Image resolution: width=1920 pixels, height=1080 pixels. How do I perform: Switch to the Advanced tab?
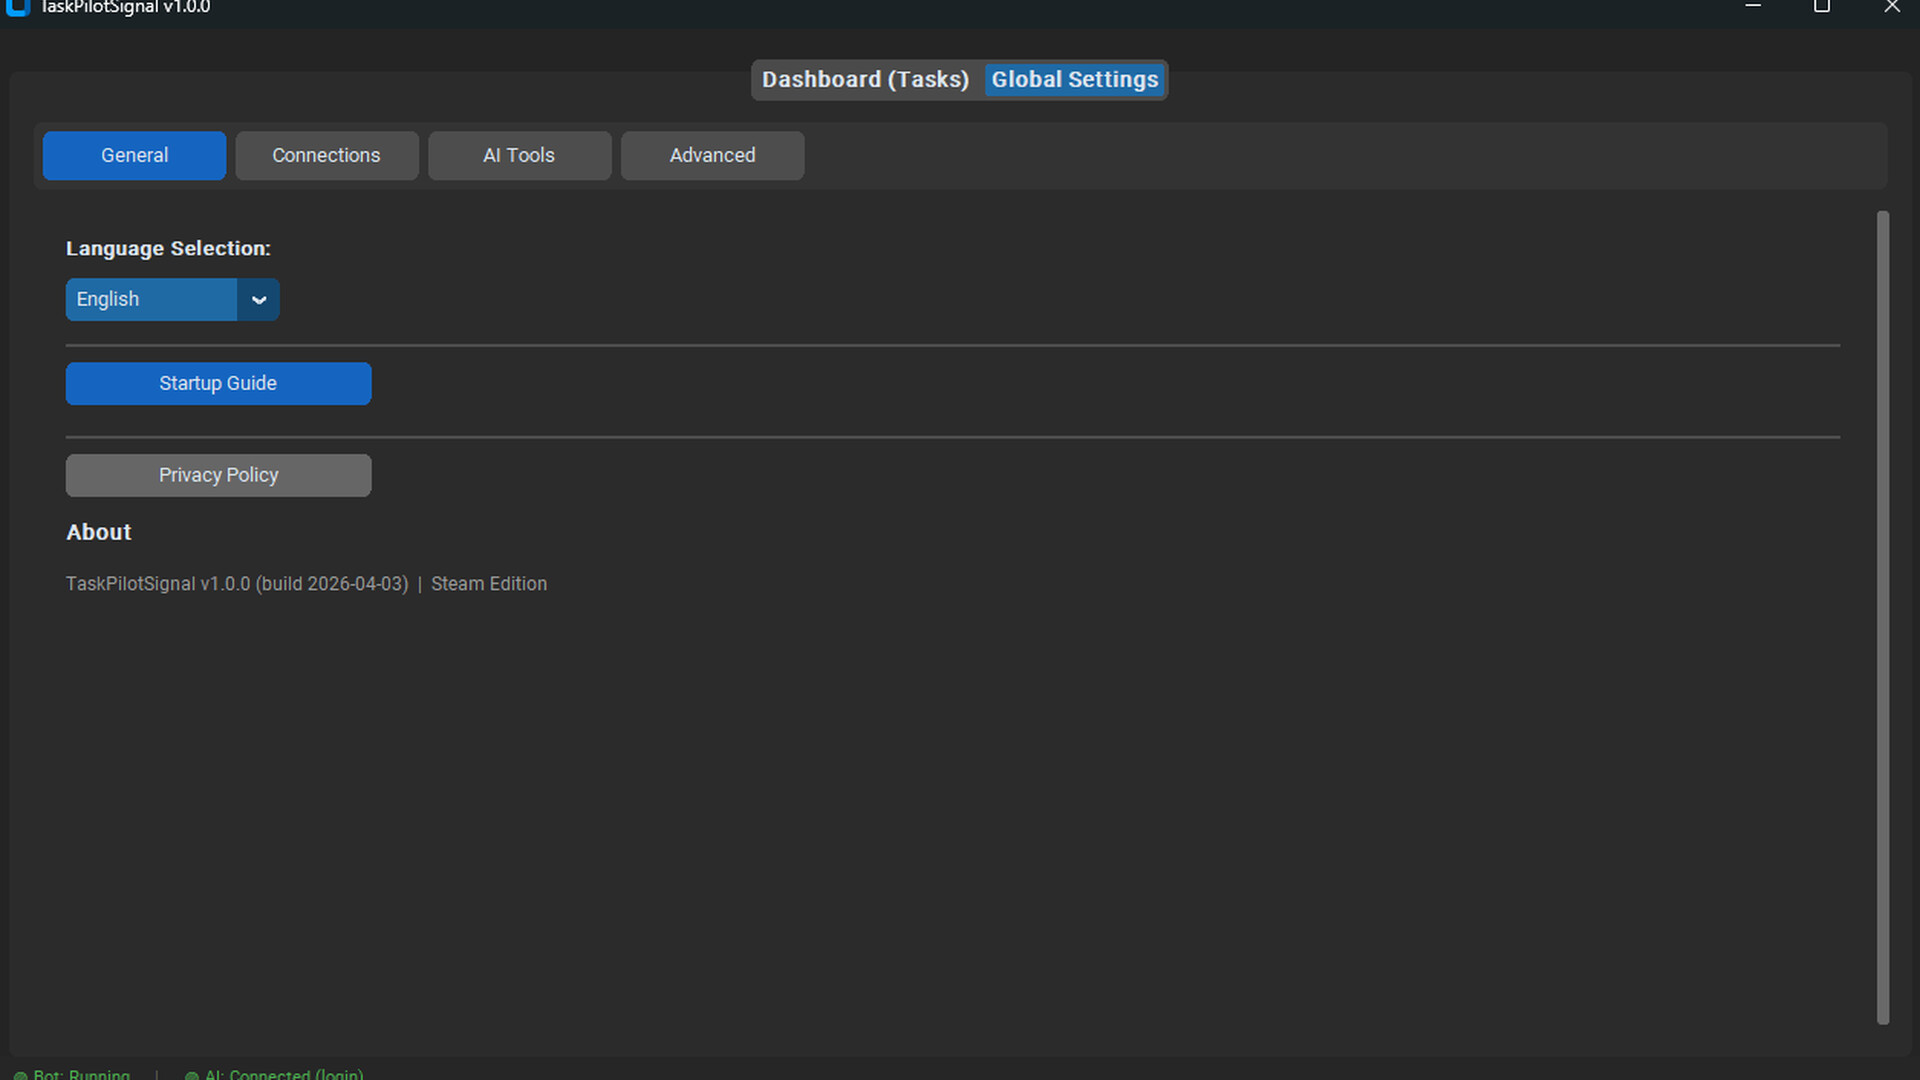712,156
